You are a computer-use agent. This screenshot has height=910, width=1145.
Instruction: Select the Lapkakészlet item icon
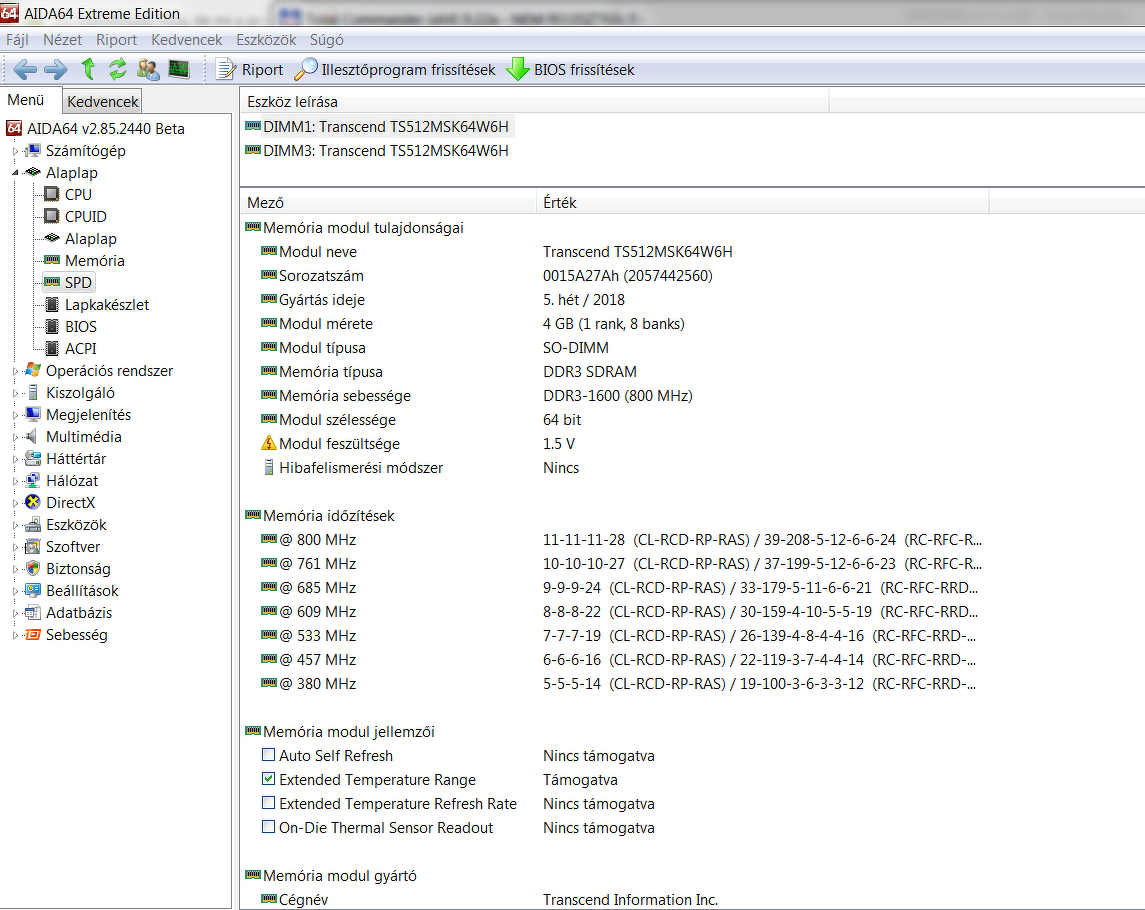(x=51, y=305)
